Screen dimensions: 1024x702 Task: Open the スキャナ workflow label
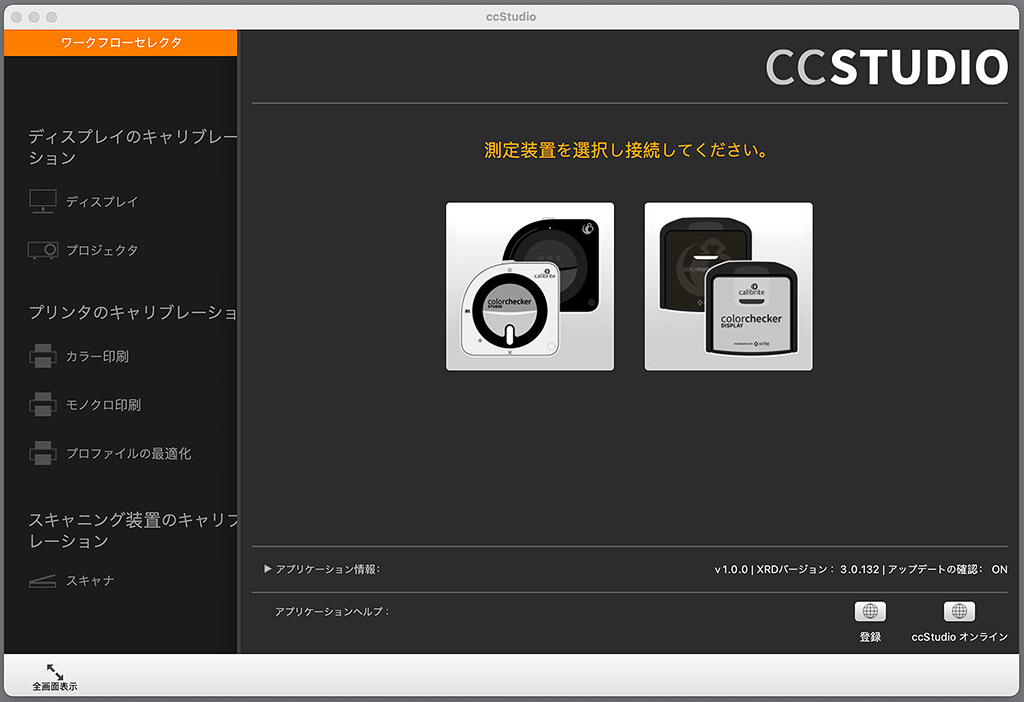click(90, 581)
